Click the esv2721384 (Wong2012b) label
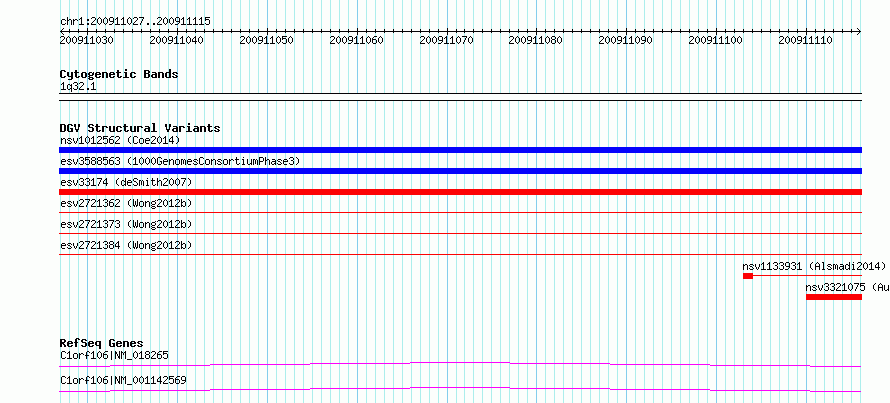The height and width of the screenshot is (403, 890). coord(126,245)
